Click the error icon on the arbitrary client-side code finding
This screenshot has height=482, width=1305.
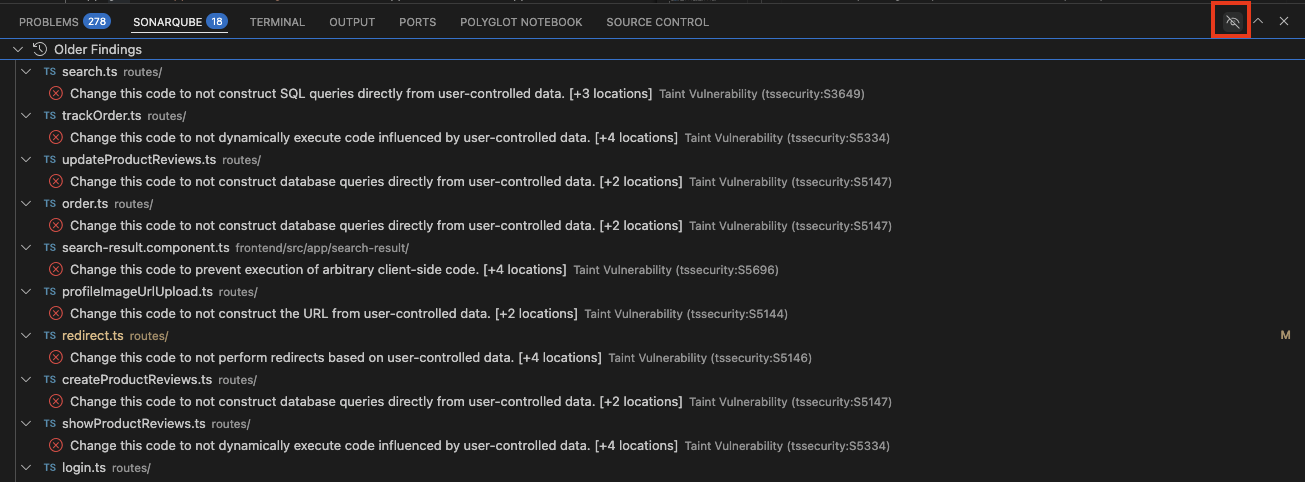pyautogui.click(x=56, y=270)
